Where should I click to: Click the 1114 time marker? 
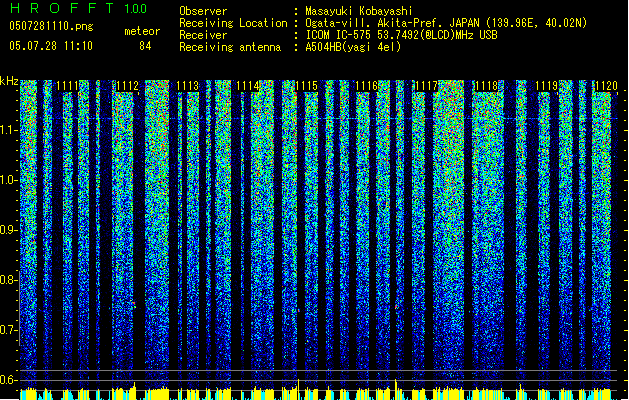247,86
